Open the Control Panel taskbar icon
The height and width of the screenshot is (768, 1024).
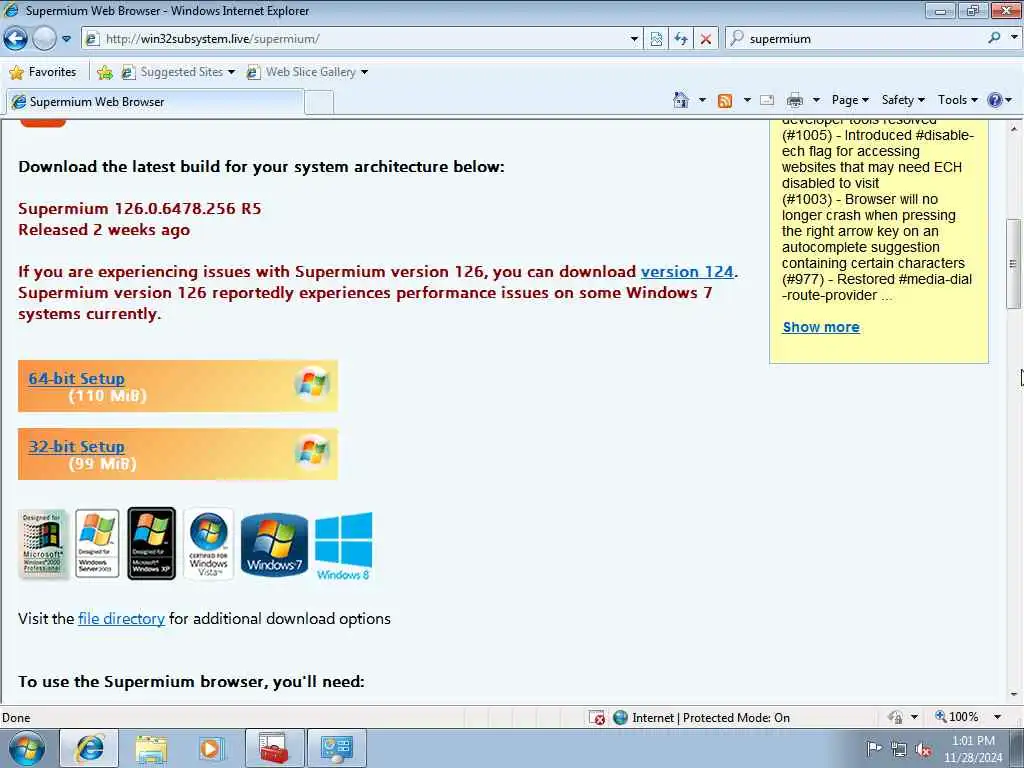pyautogui.click(x=337, y=748)
